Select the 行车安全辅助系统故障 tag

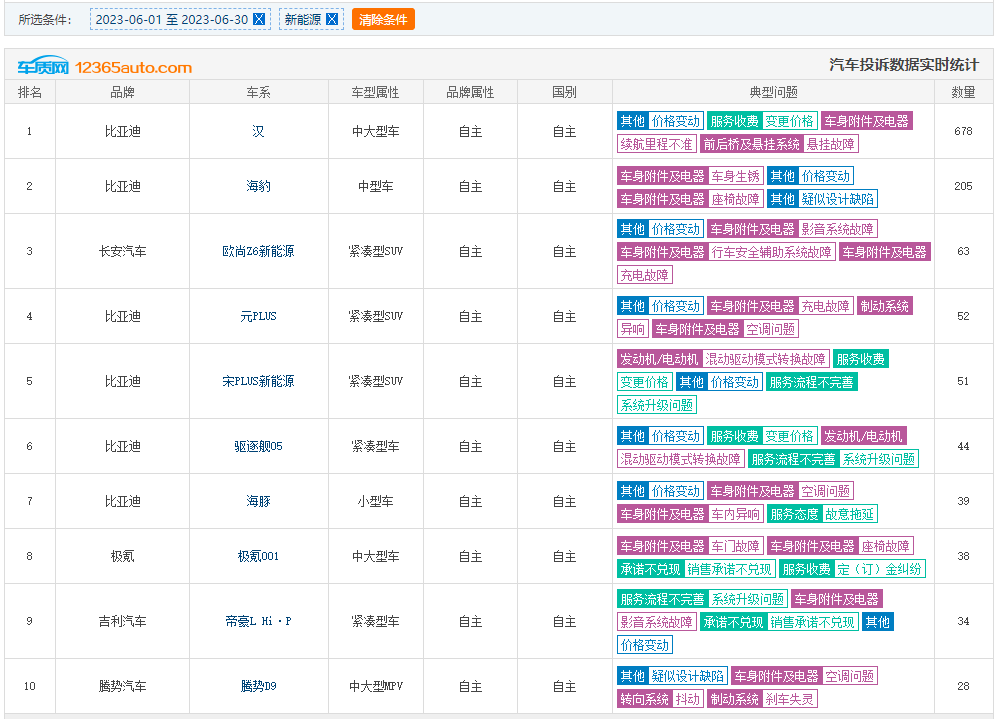pyautogui.click(x=772, y=252)
